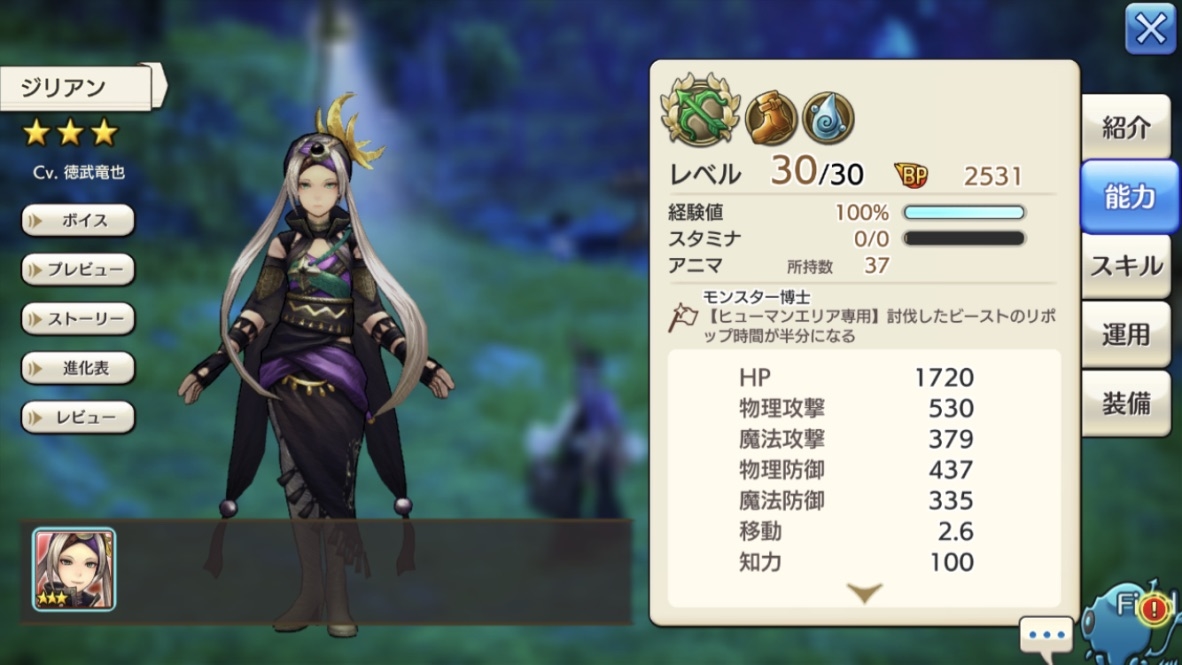1182x665 pixels.
Task: Select the Jillian character portrait thumbnail
Action: (74, 569)
